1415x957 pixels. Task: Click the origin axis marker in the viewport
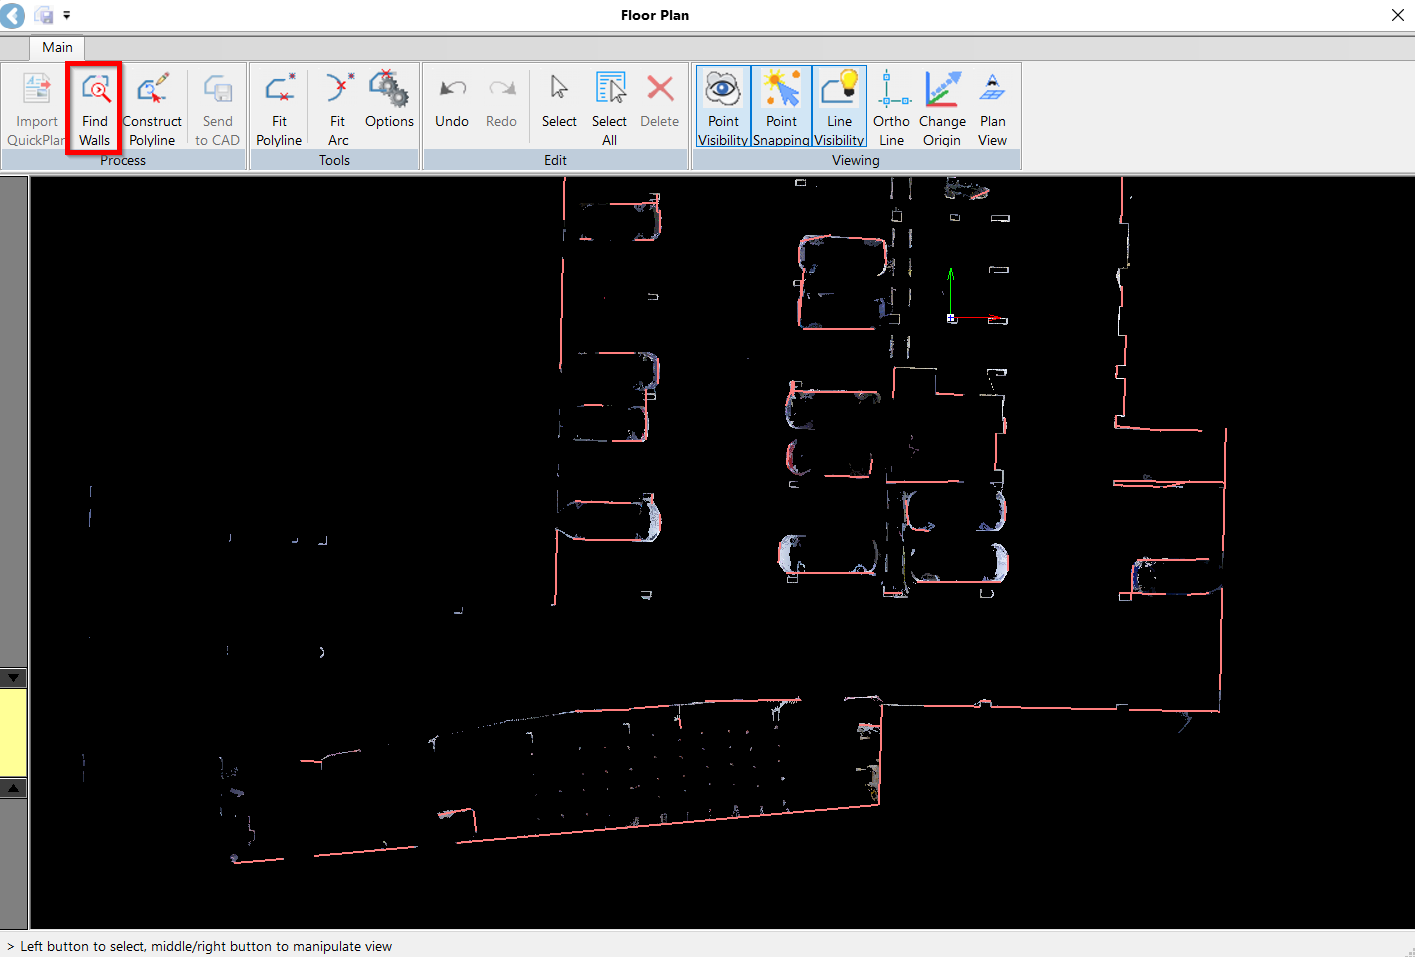click(x=951, y=318)
